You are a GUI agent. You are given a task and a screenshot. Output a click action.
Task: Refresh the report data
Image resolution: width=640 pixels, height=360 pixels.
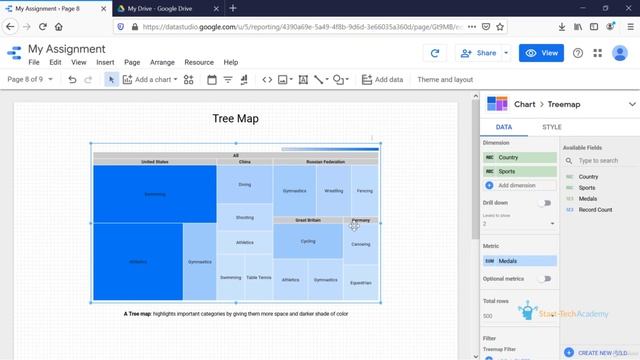[x=435, y=53]
